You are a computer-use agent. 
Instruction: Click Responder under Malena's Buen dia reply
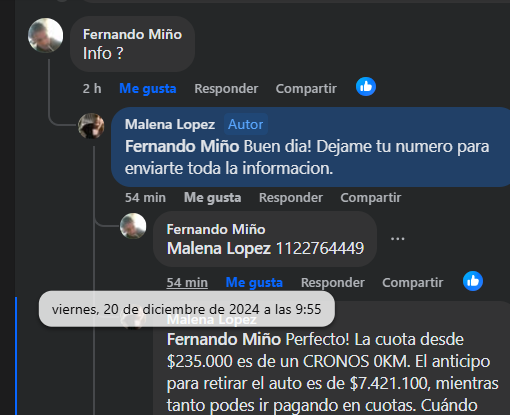(x=291, y=198)
